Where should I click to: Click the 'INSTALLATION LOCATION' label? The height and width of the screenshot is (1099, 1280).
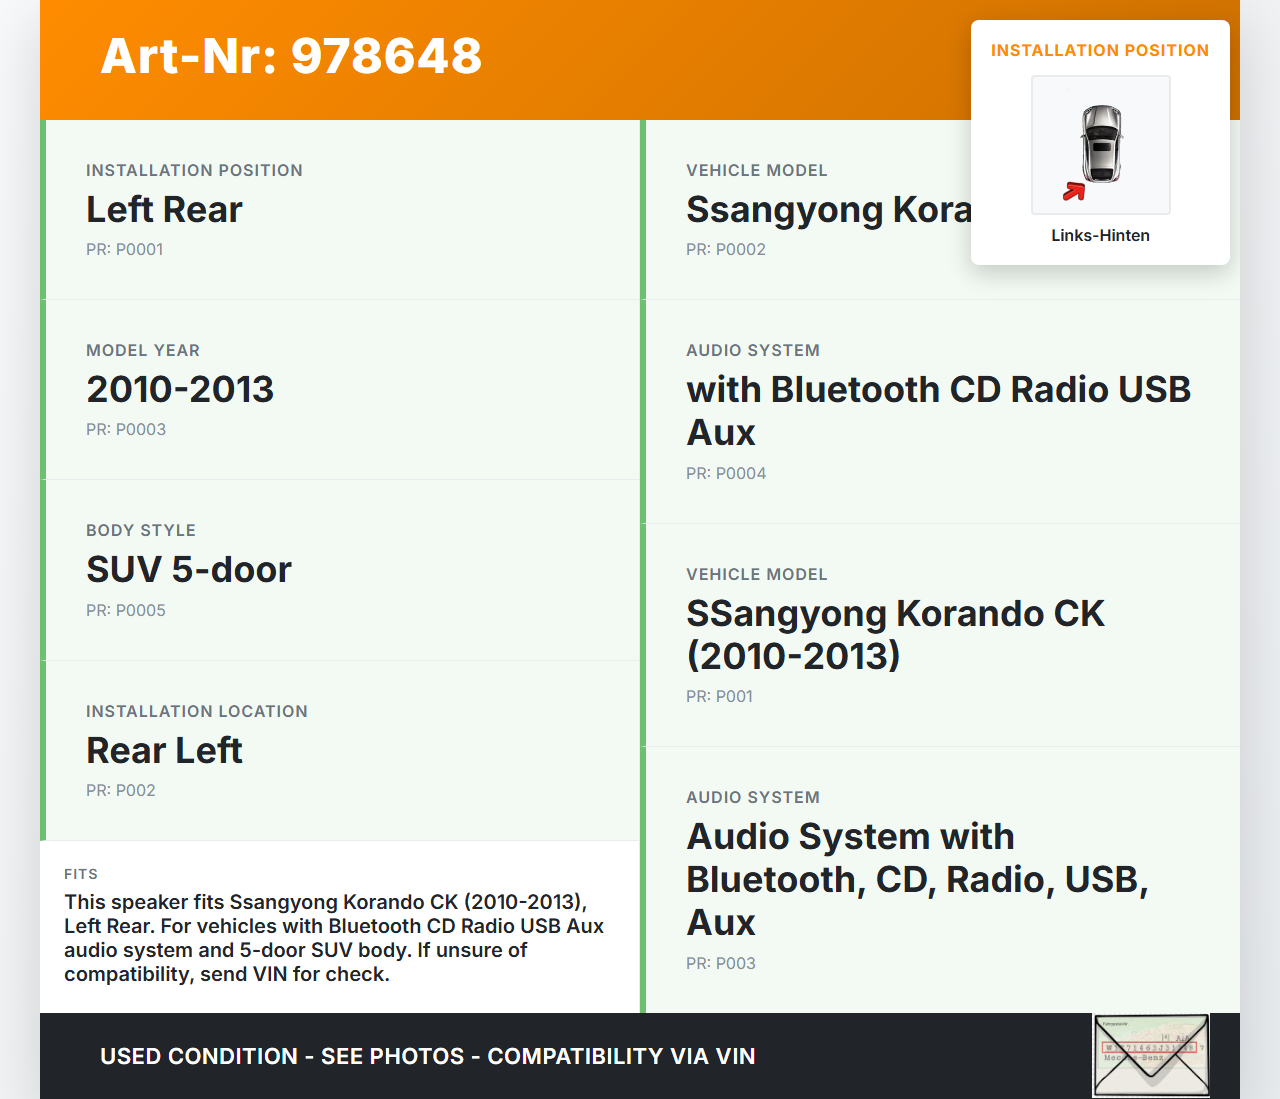point(197,711)
